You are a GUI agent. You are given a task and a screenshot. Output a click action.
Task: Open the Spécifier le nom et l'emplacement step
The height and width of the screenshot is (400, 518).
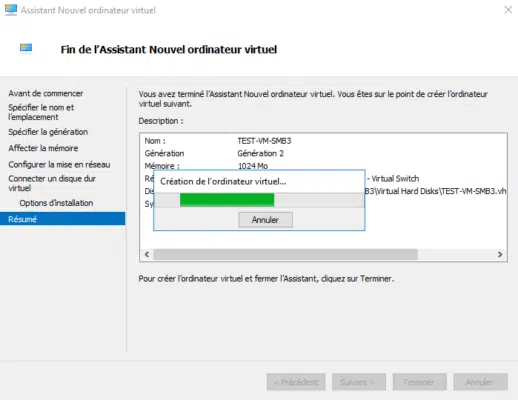coord(41,112)
